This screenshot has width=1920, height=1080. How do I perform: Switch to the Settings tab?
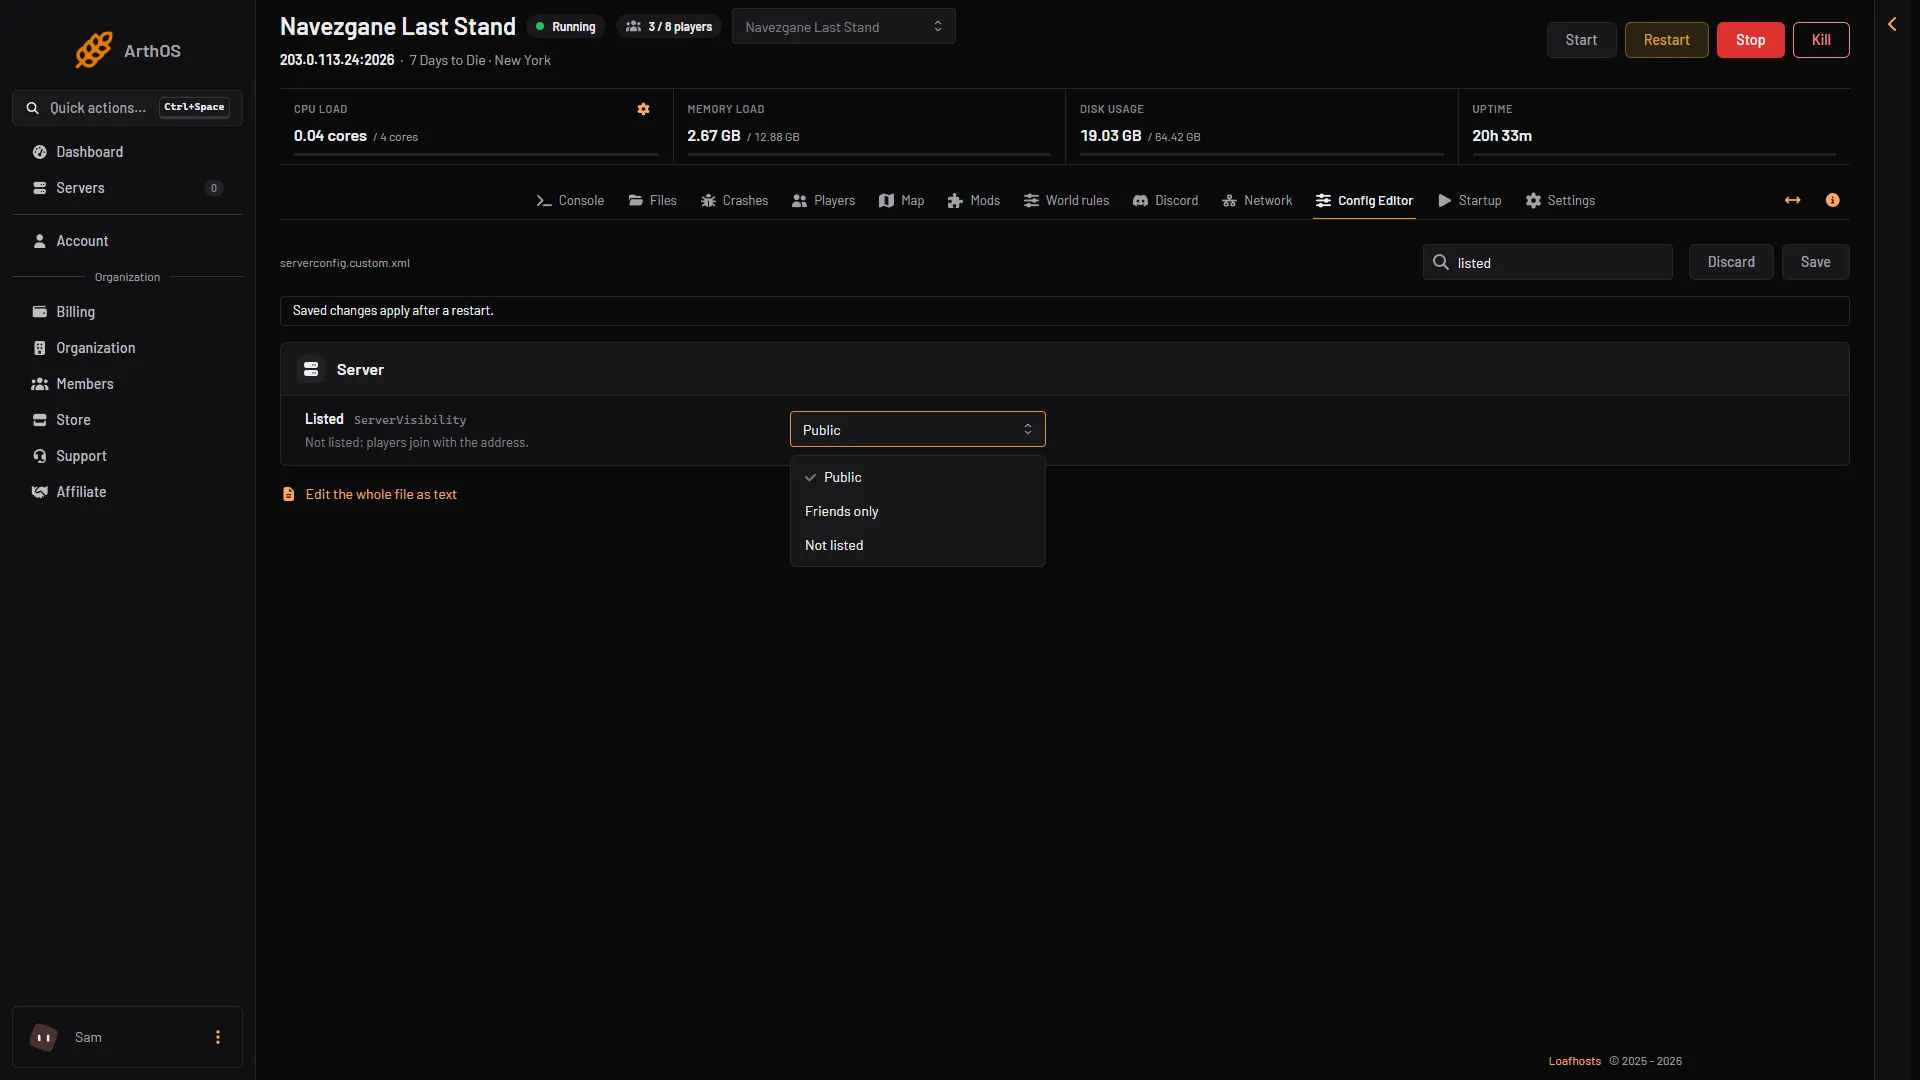1560,200
